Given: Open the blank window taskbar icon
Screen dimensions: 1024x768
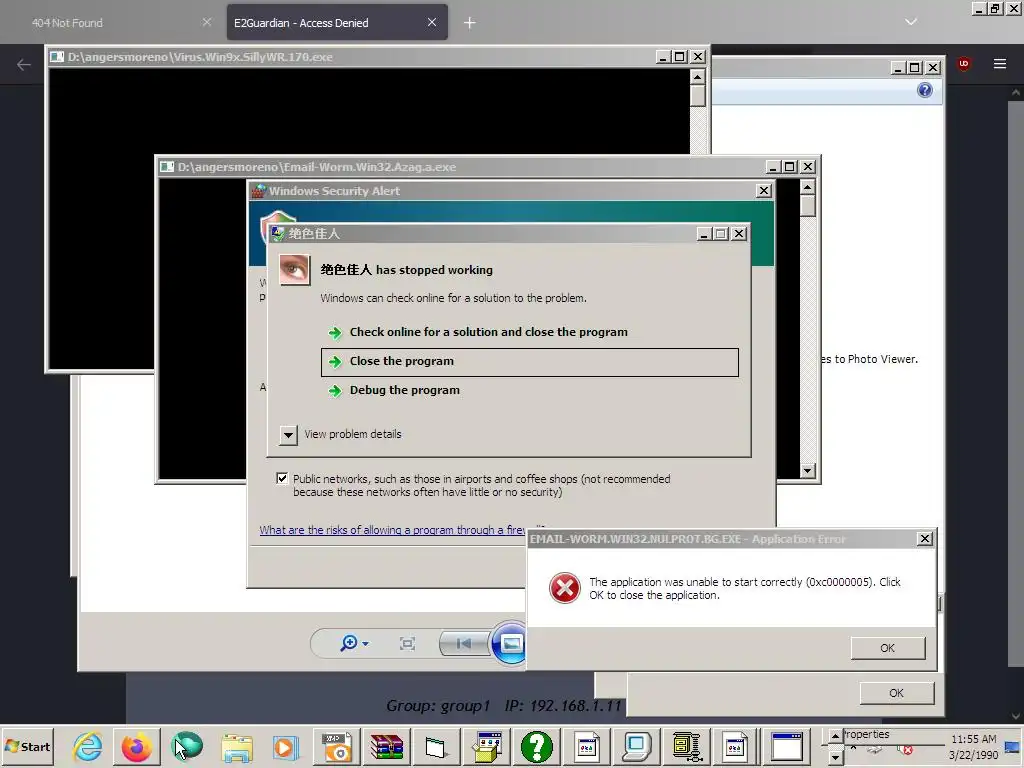Looking at the screenshot, I should tap(786, 747).
